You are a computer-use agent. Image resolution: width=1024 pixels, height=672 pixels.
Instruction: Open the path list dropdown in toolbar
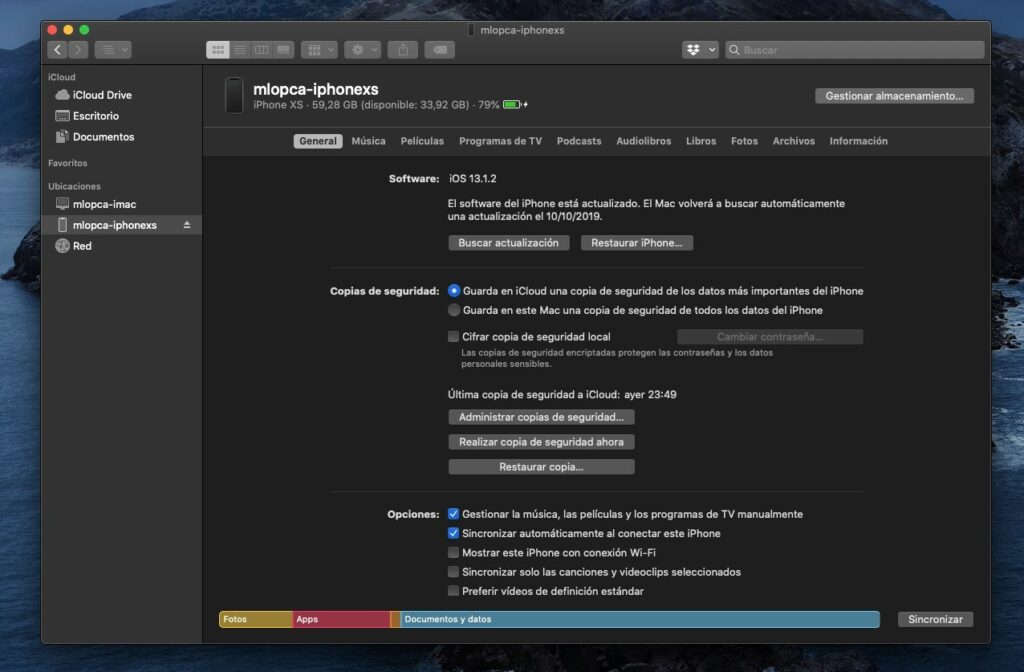coord(113,50)
